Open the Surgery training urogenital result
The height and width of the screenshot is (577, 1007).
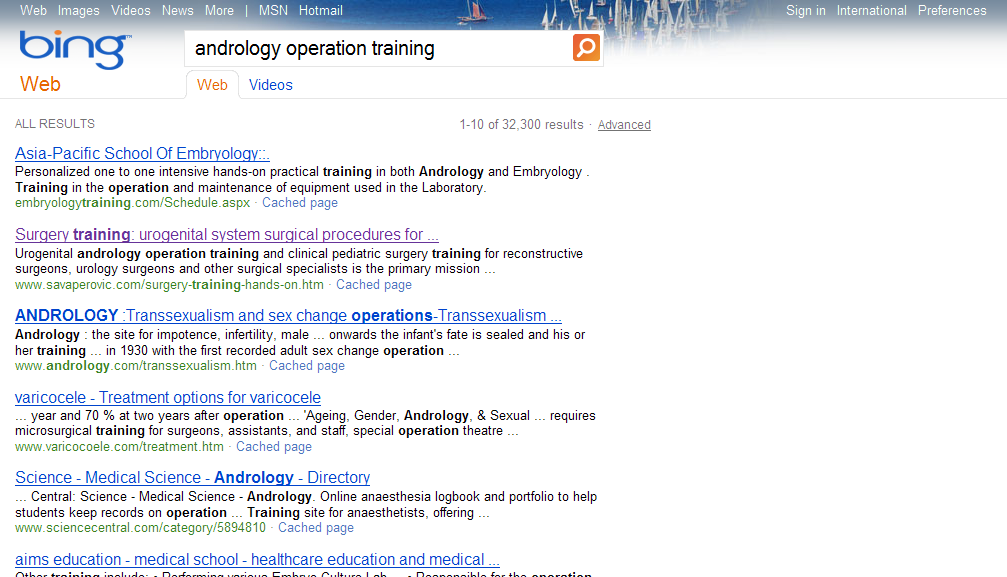(226, 235)
